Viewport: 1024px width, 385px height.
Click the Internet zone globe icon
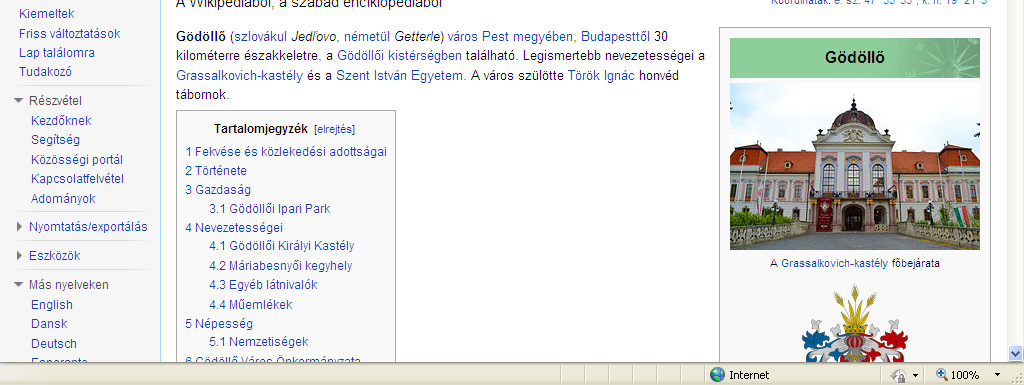[x=718, y=375]
